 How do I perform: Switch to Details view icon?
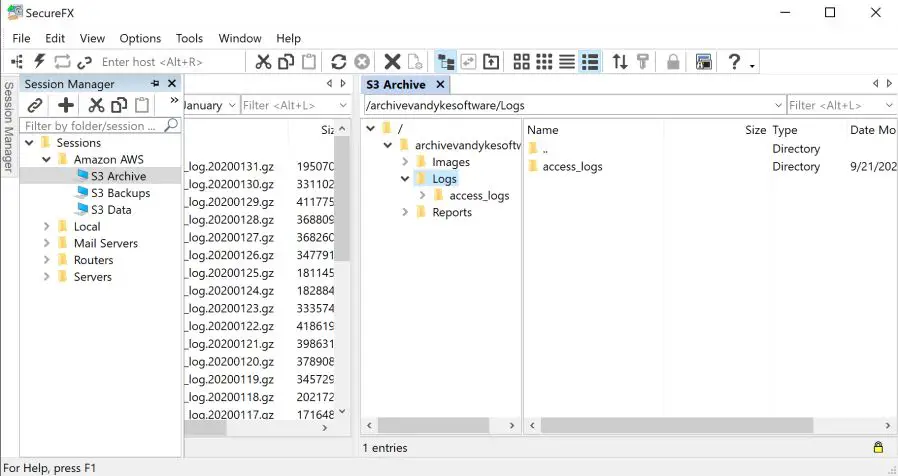(x=590, y=61)
